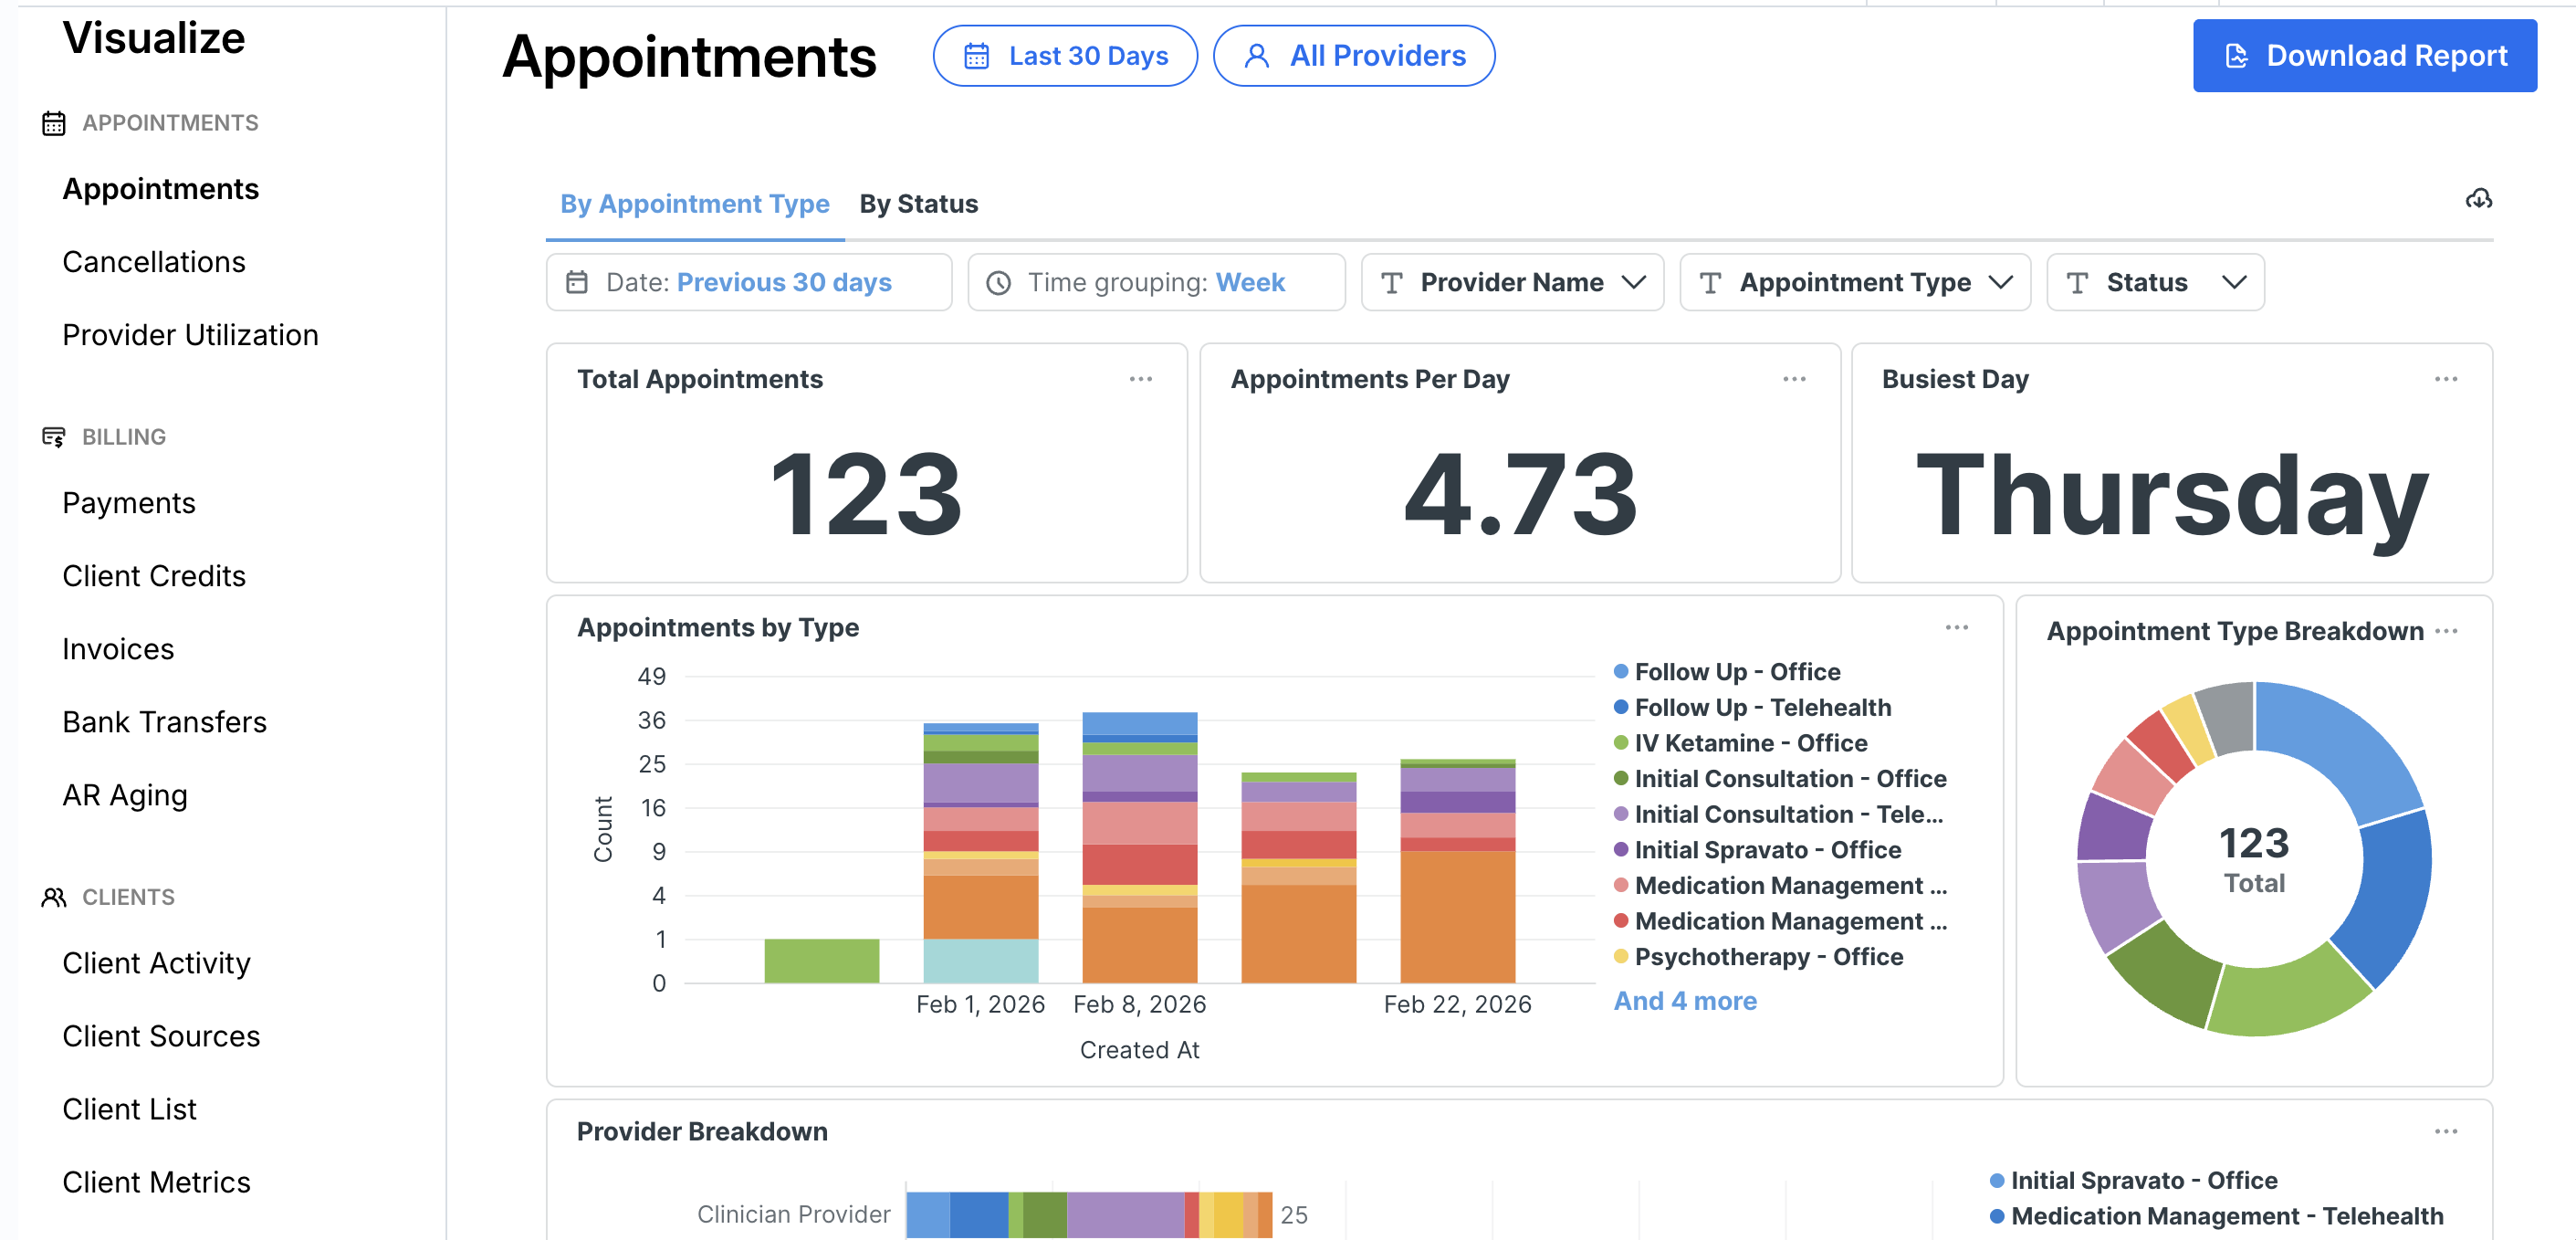
Task: Click the Download Report button
Action: click(2364, 56)
